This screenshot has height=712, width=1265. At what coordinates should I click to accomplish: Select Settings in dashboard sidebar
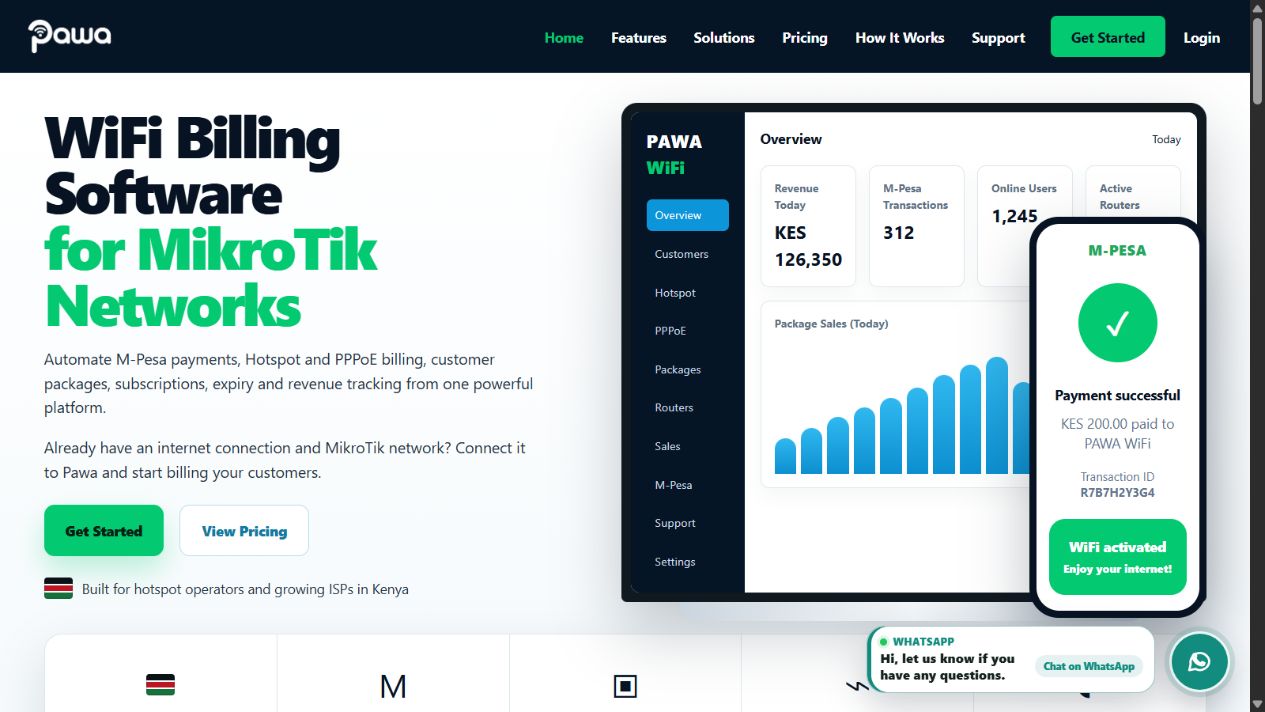click(x=675, y=562)
